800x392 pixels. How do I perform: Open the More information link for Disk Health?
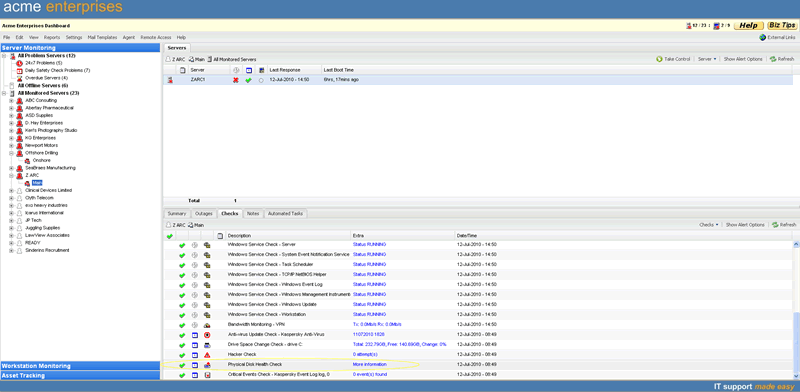pos(369,364)
